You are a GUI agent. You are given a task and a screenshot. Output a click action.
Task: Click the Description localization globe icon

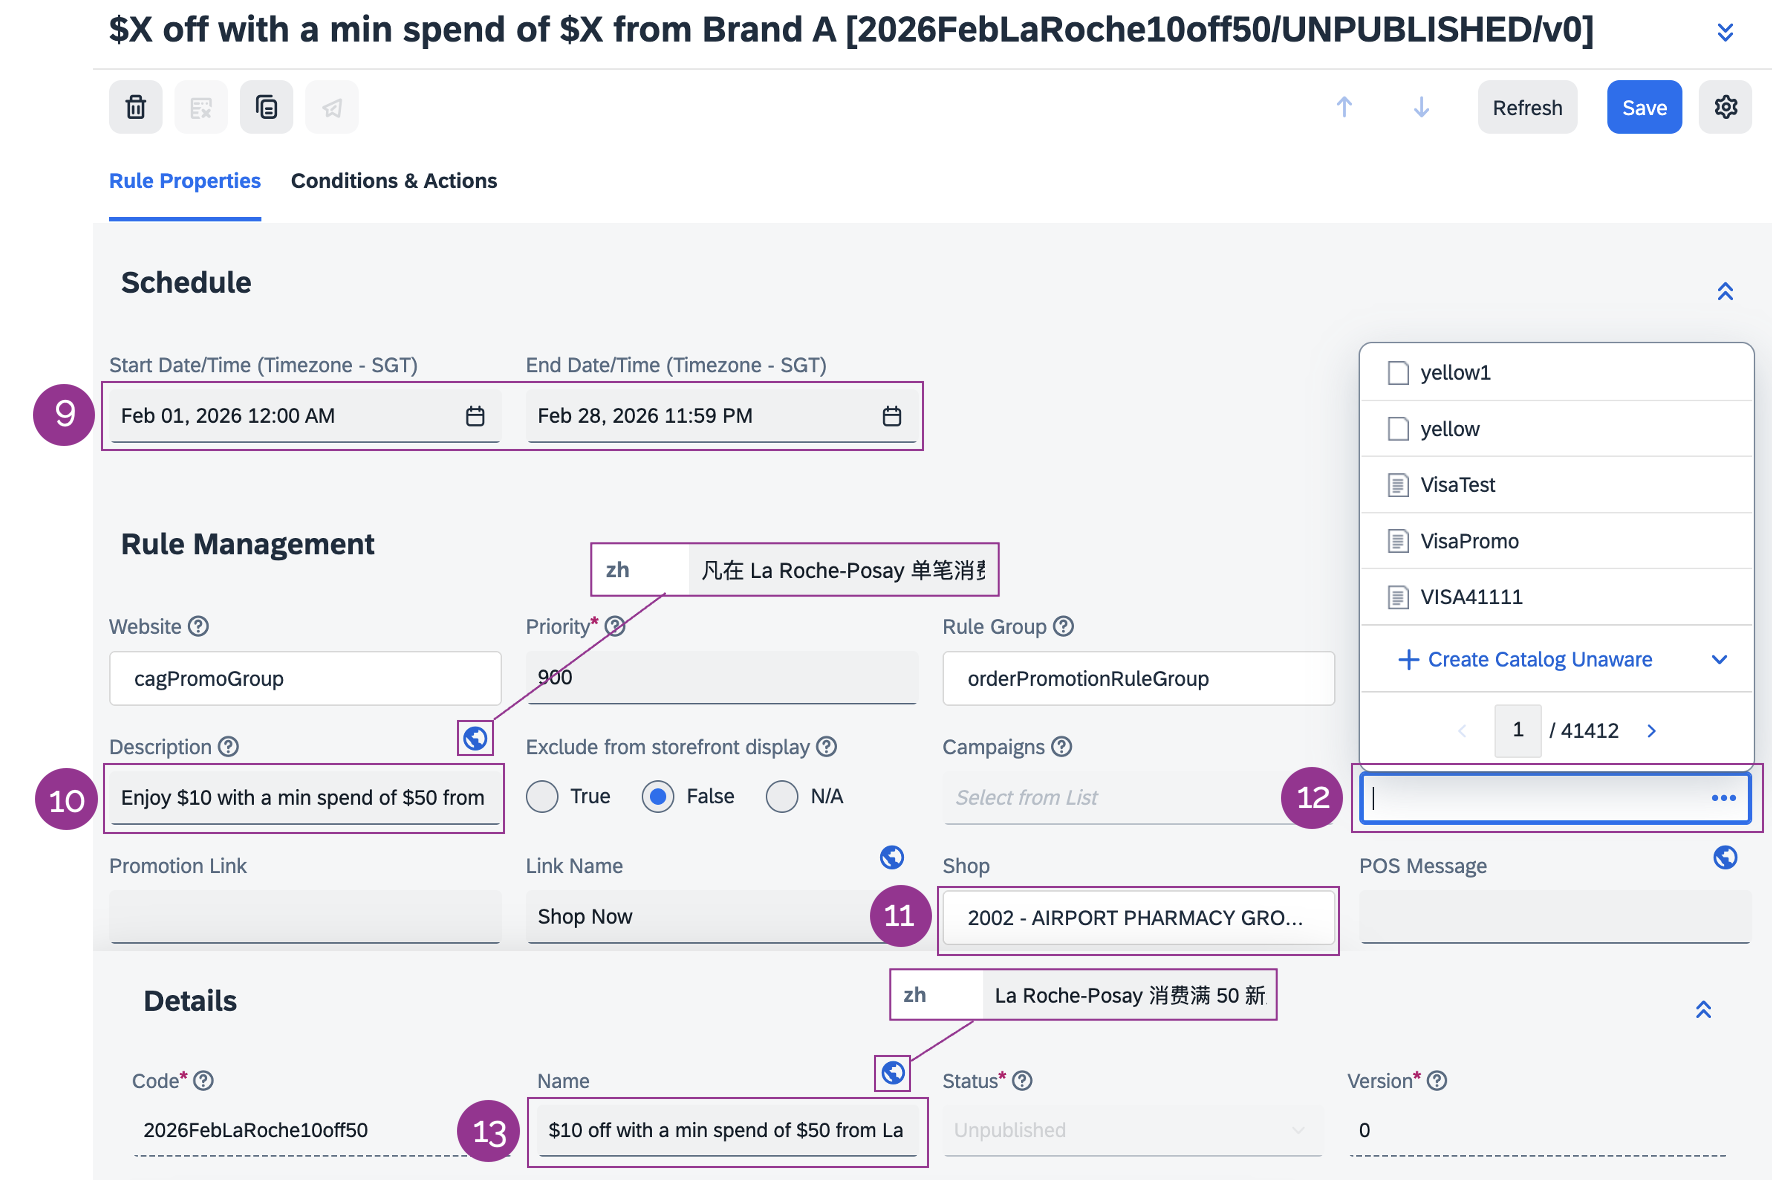(x=475, y=738)
